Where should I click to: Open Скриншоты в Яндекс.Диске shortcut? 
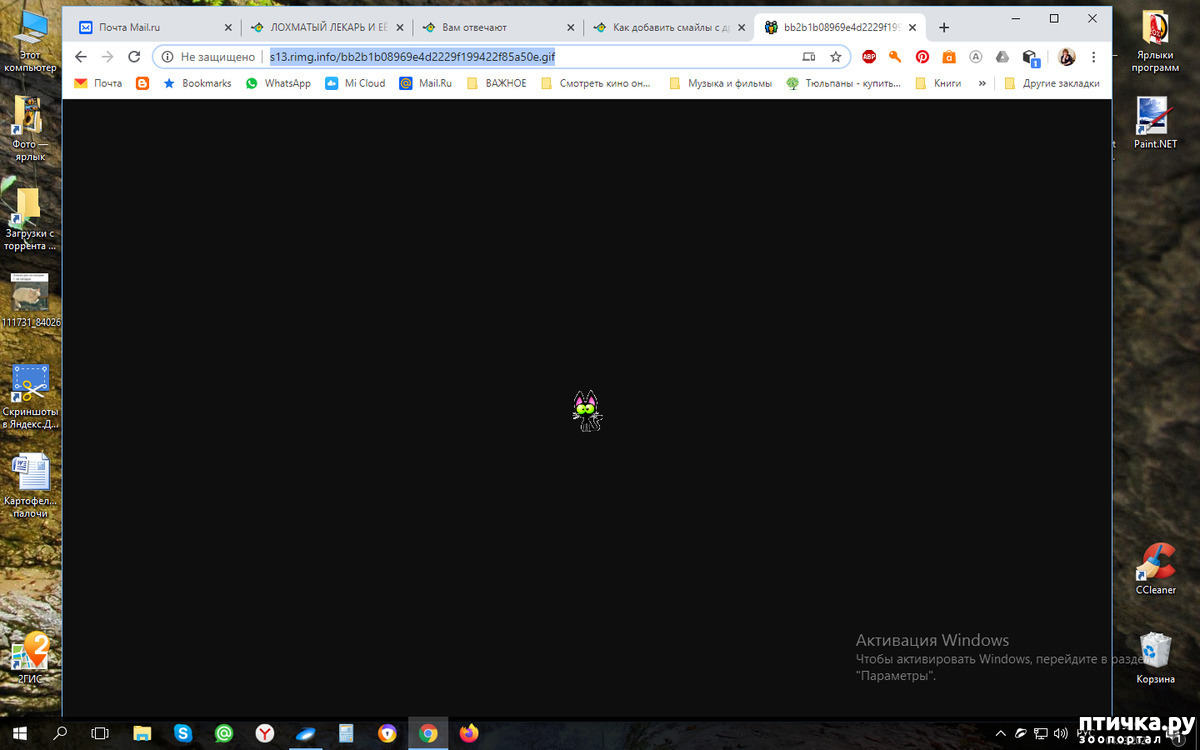tap(30, 397)
